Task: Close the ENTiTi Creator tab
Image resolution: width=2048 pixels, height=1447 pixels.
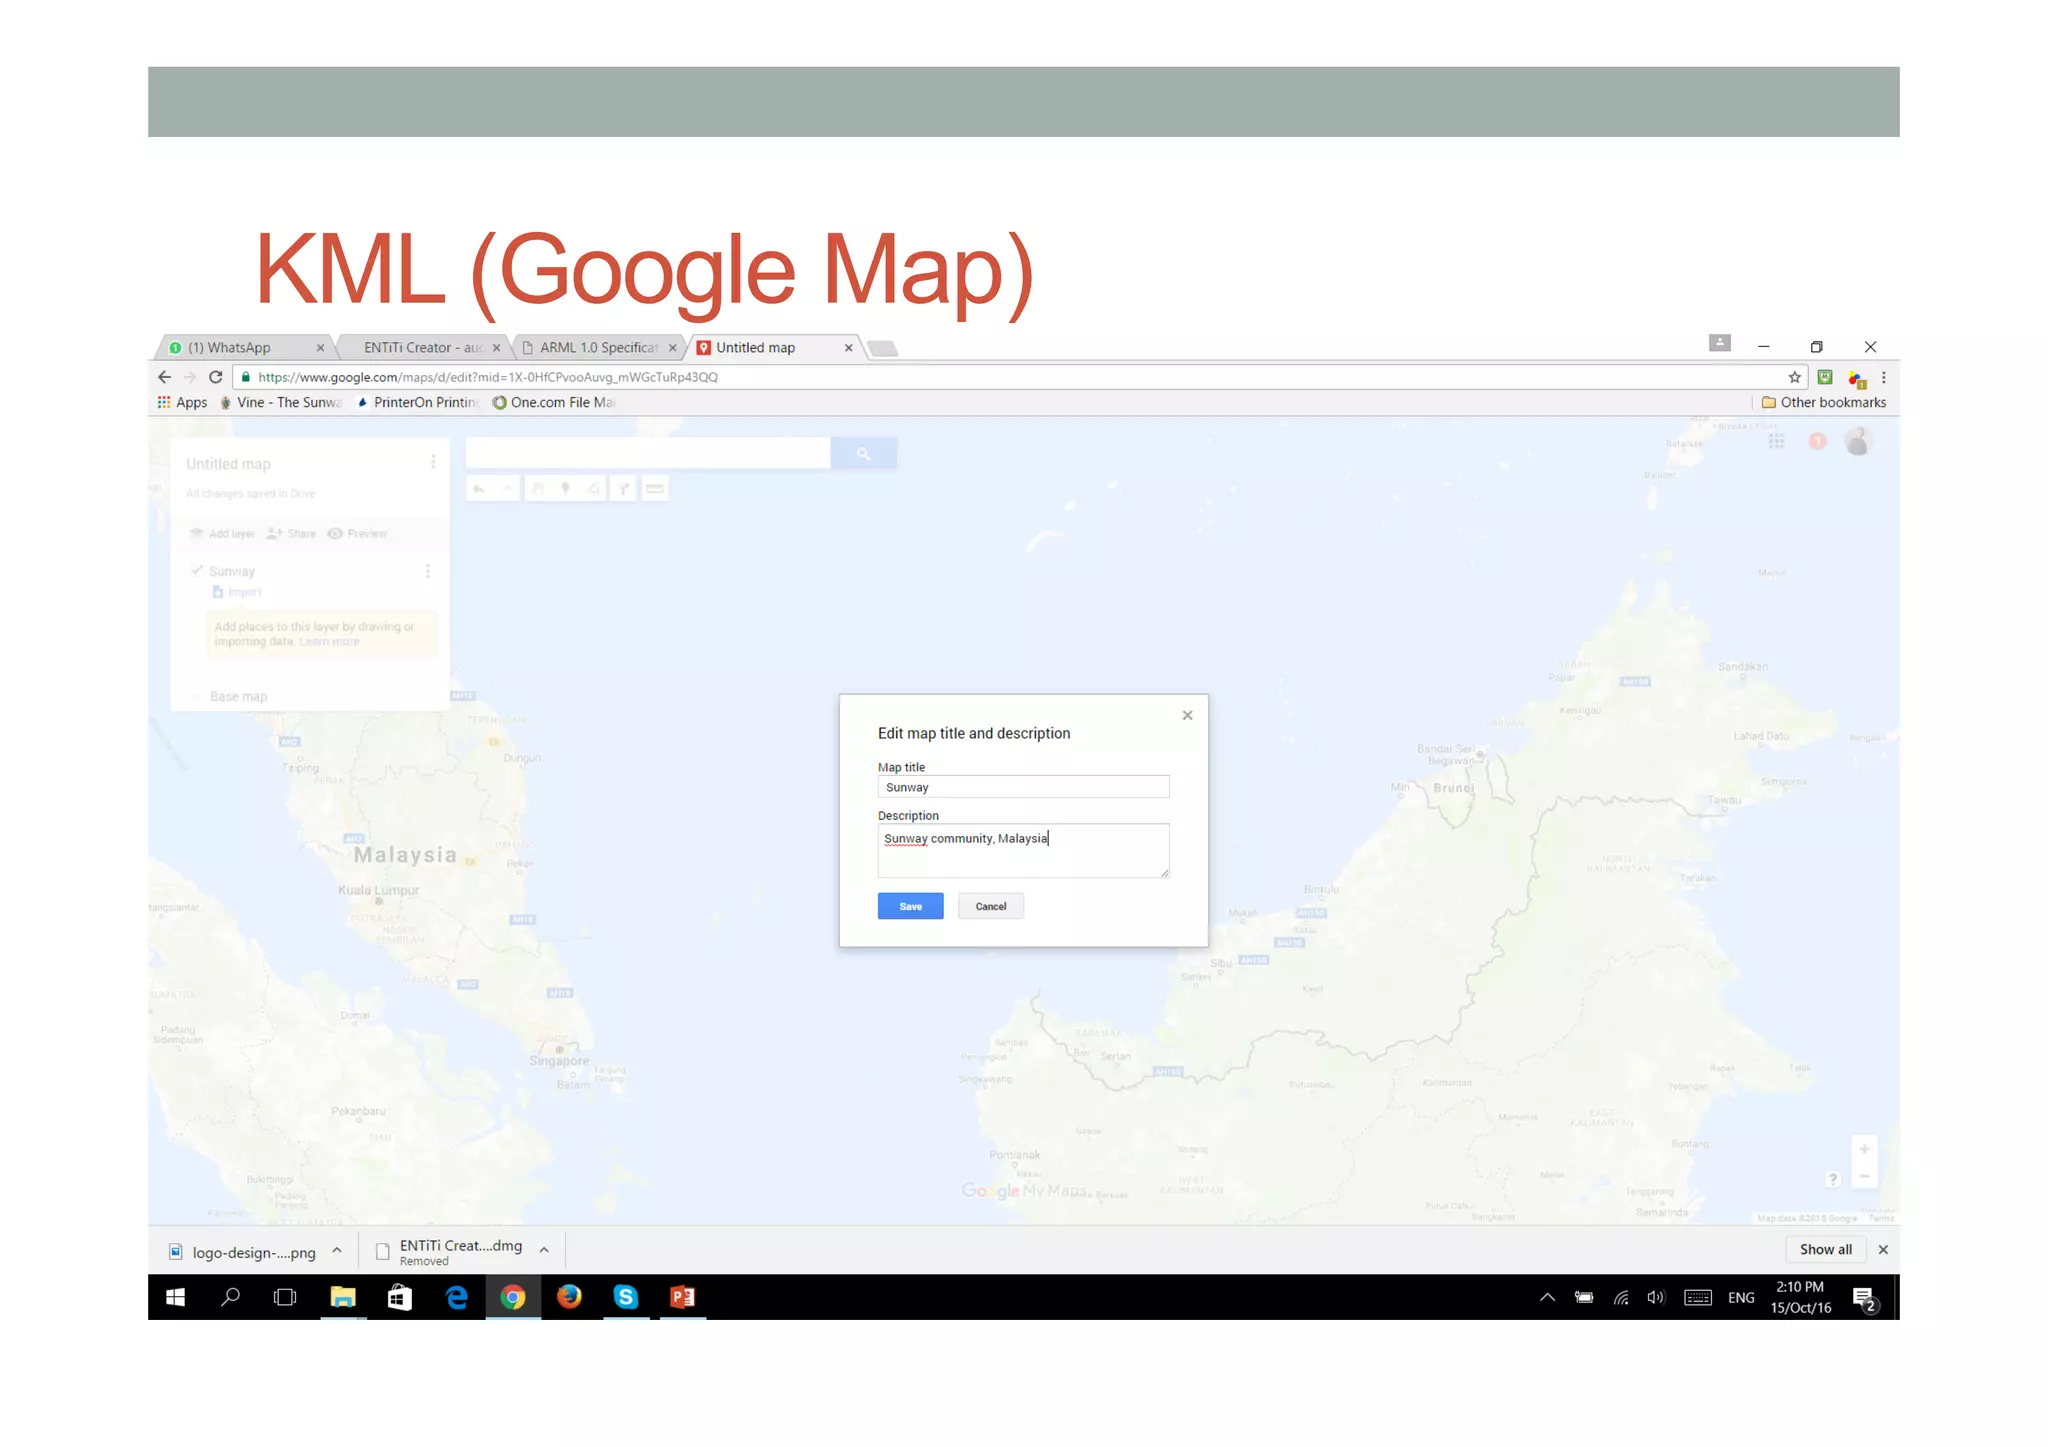Action: click(x=496, y=348)
